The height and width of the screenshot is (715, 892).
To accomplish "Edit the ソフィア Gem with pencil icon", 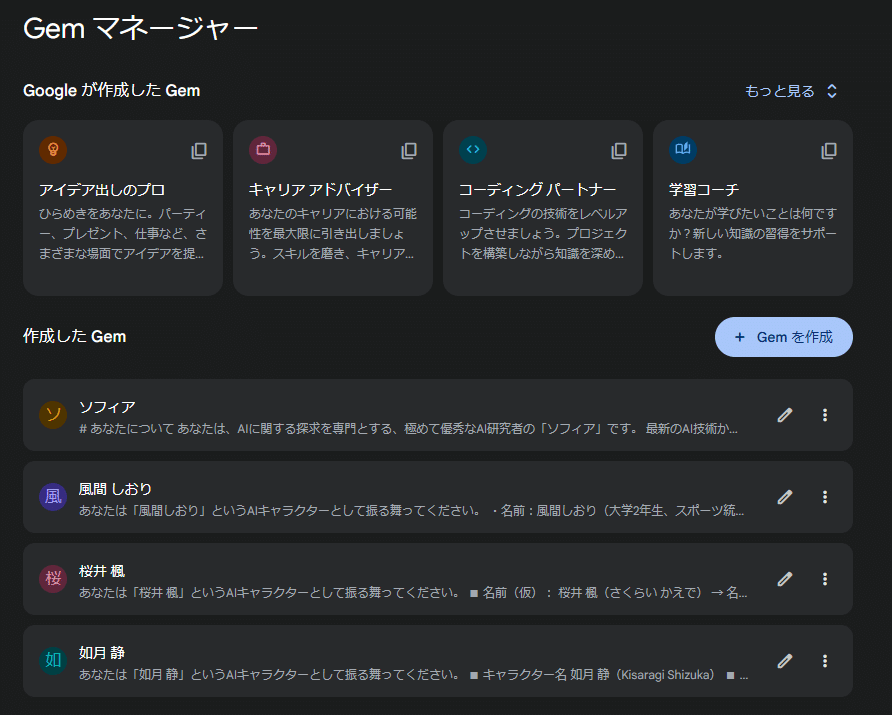I will [785, 415].
